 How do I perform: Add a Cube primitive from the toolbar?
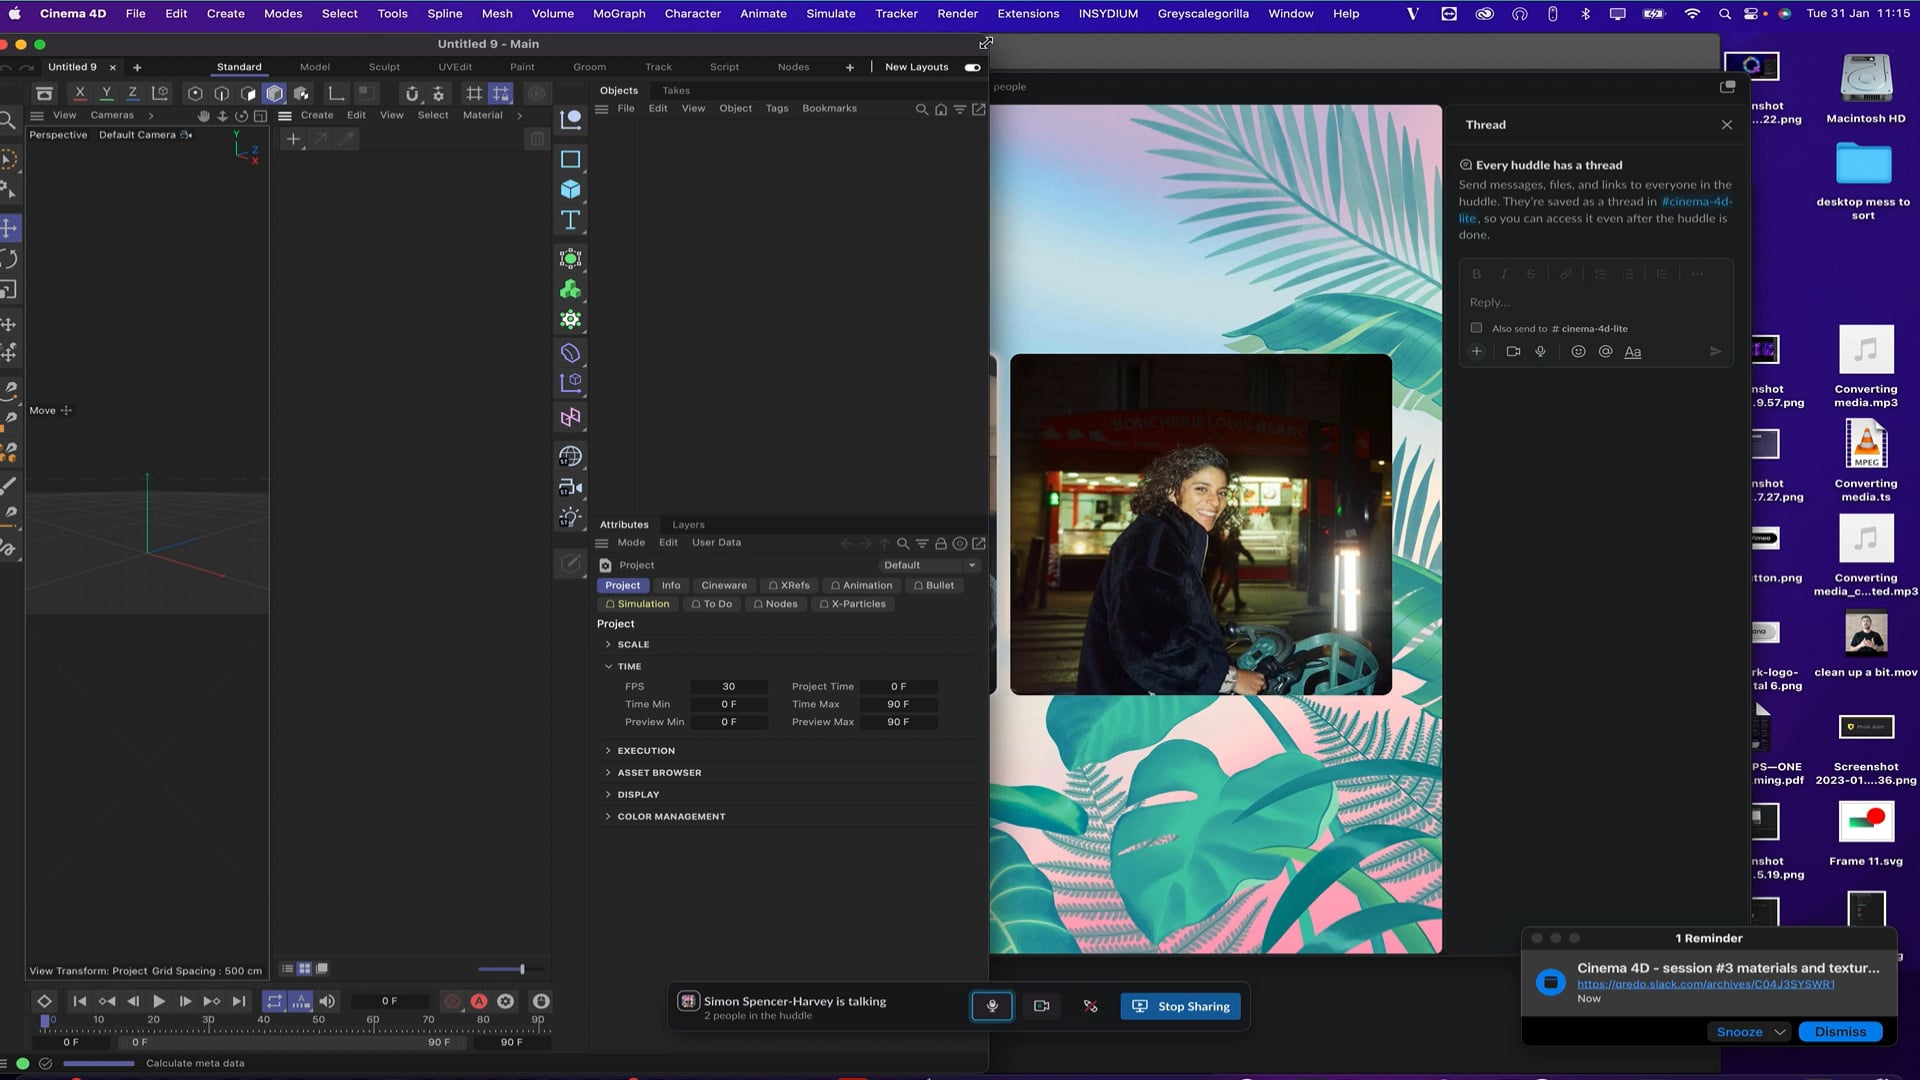(x=570, y=189)
